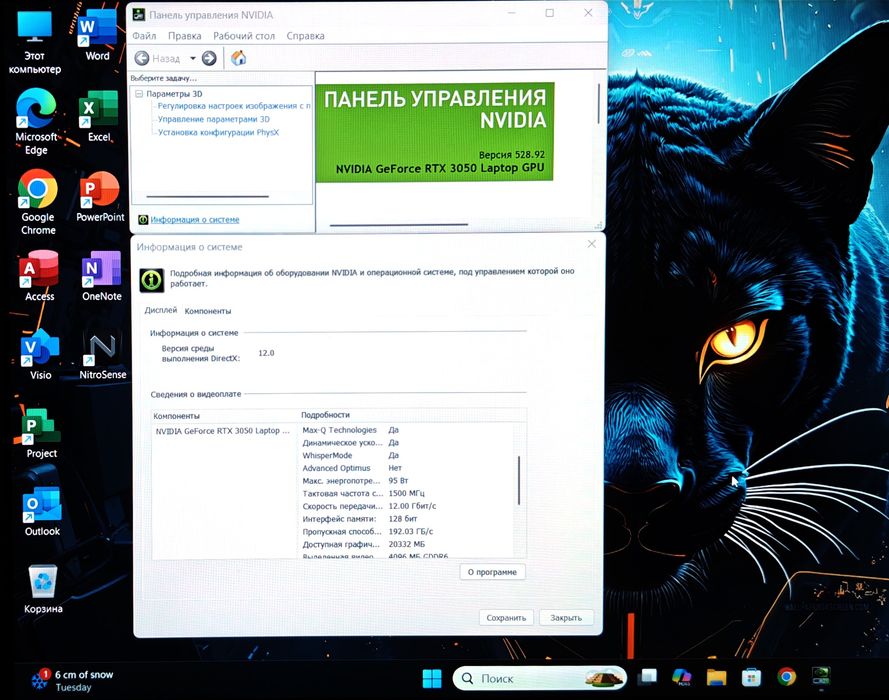The height and width of the screenshot is (700, 889).
Task: Open Chrome from the taskbar
Action: point(786,676)
